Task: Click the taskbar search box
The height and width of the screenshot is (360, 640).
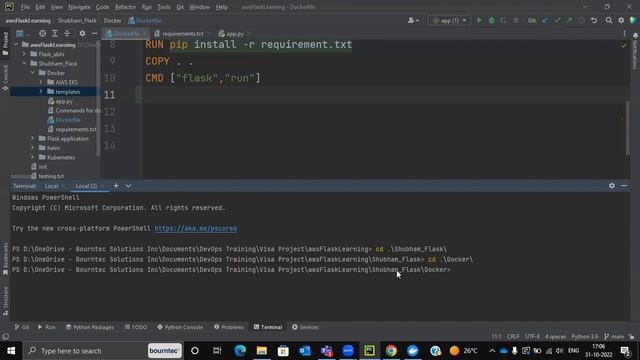Action: tap(103, 351)
